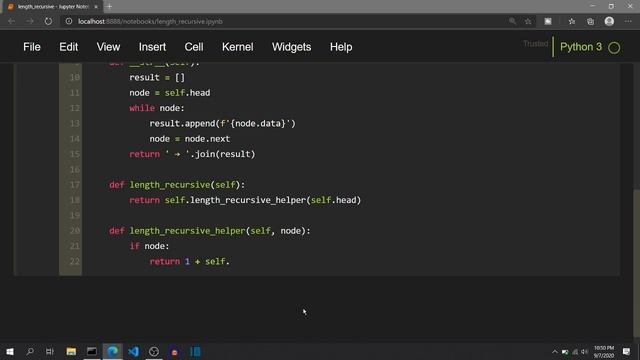Open the Cell menu
Screen dimensions: 640x360
click(194, 47)
